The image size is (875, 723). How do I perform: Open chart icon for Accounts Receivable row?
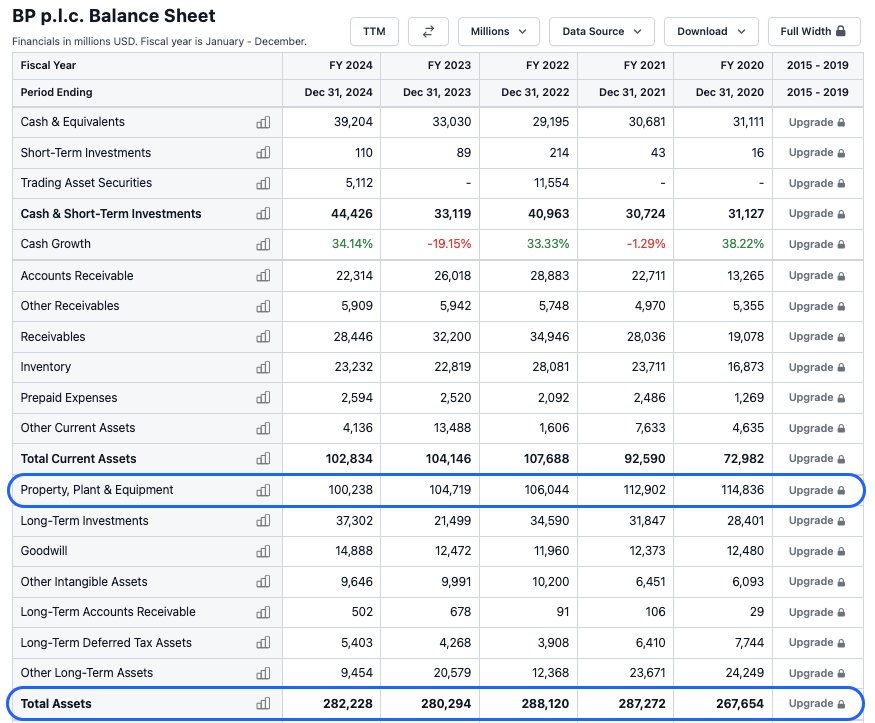263,276
